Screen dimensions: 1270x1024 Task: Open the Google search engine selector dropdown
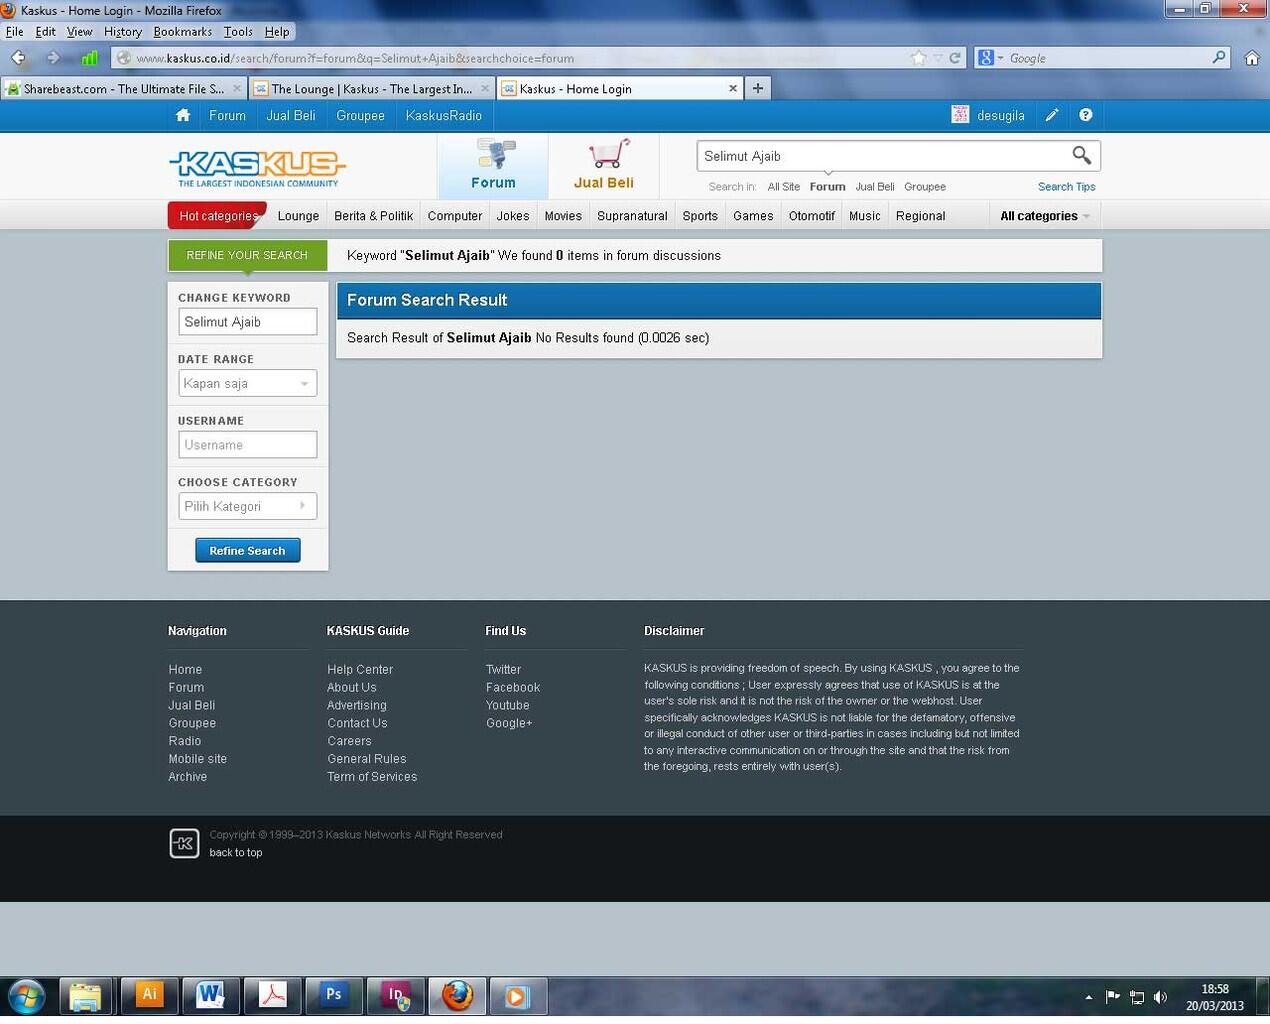point(991,58)
